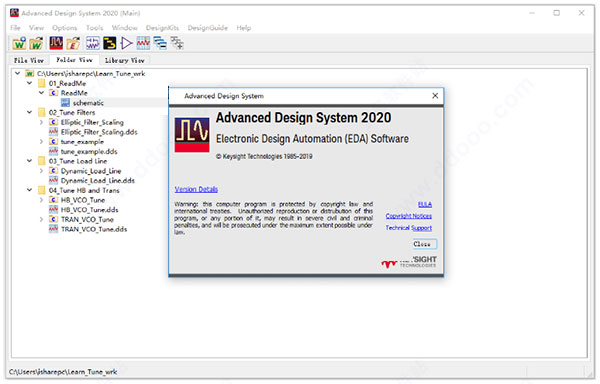Open a new data display window icon
The height and width of the screenshot is (384, 600).
(143, 43)
